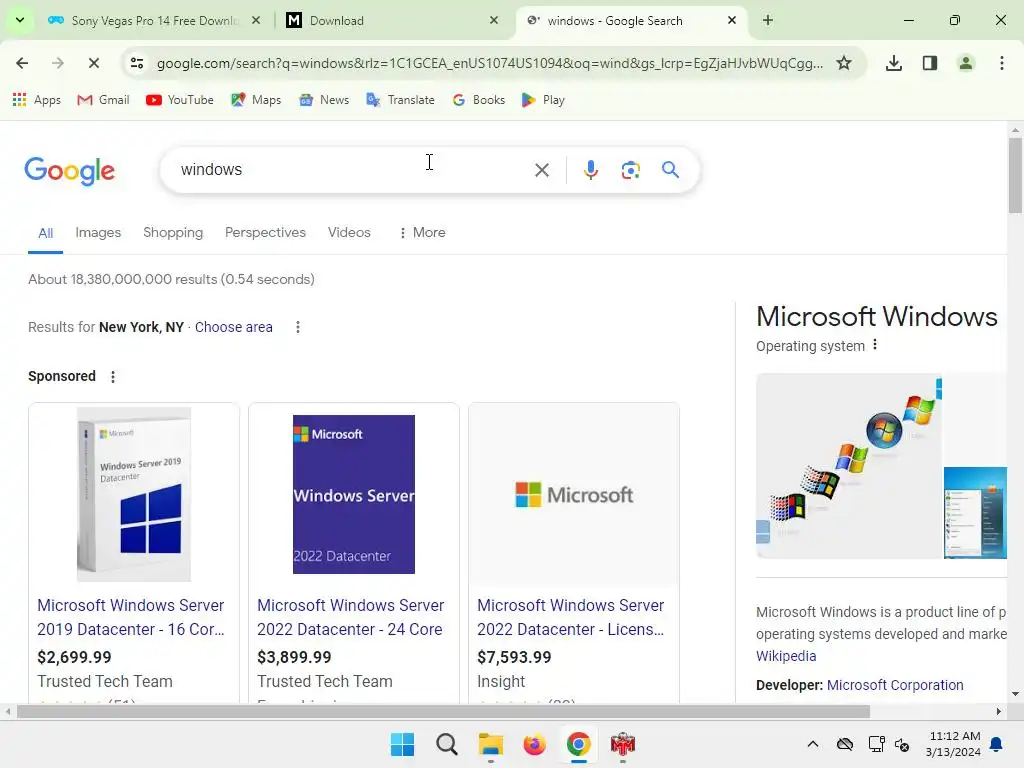
Task: Open taskbar clock showing 11:12 AM
Action: tap(953, 744)
